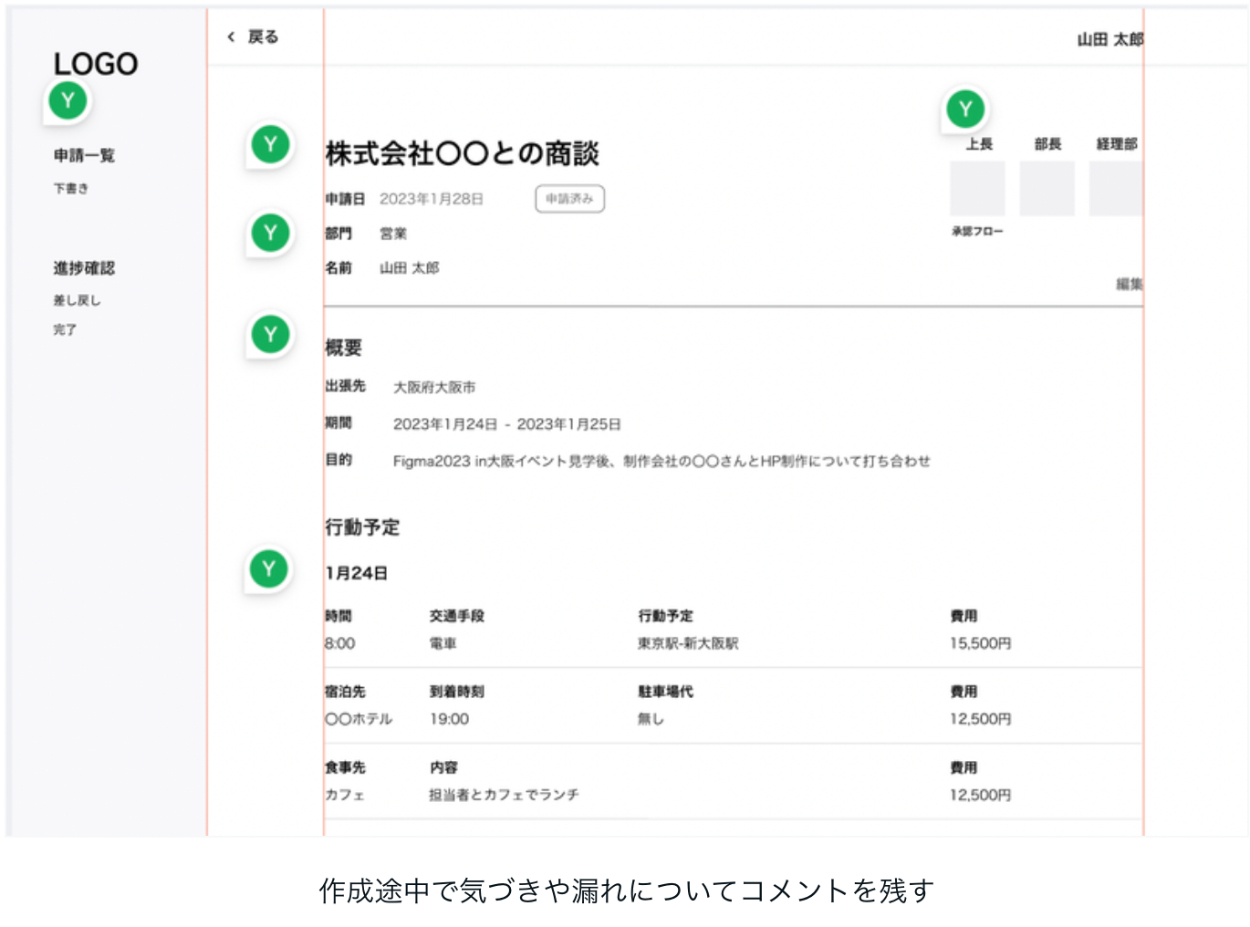1250x927 pixels.
Task: Open 進捗確認 section in the sidebar
Action: (84, 269)
